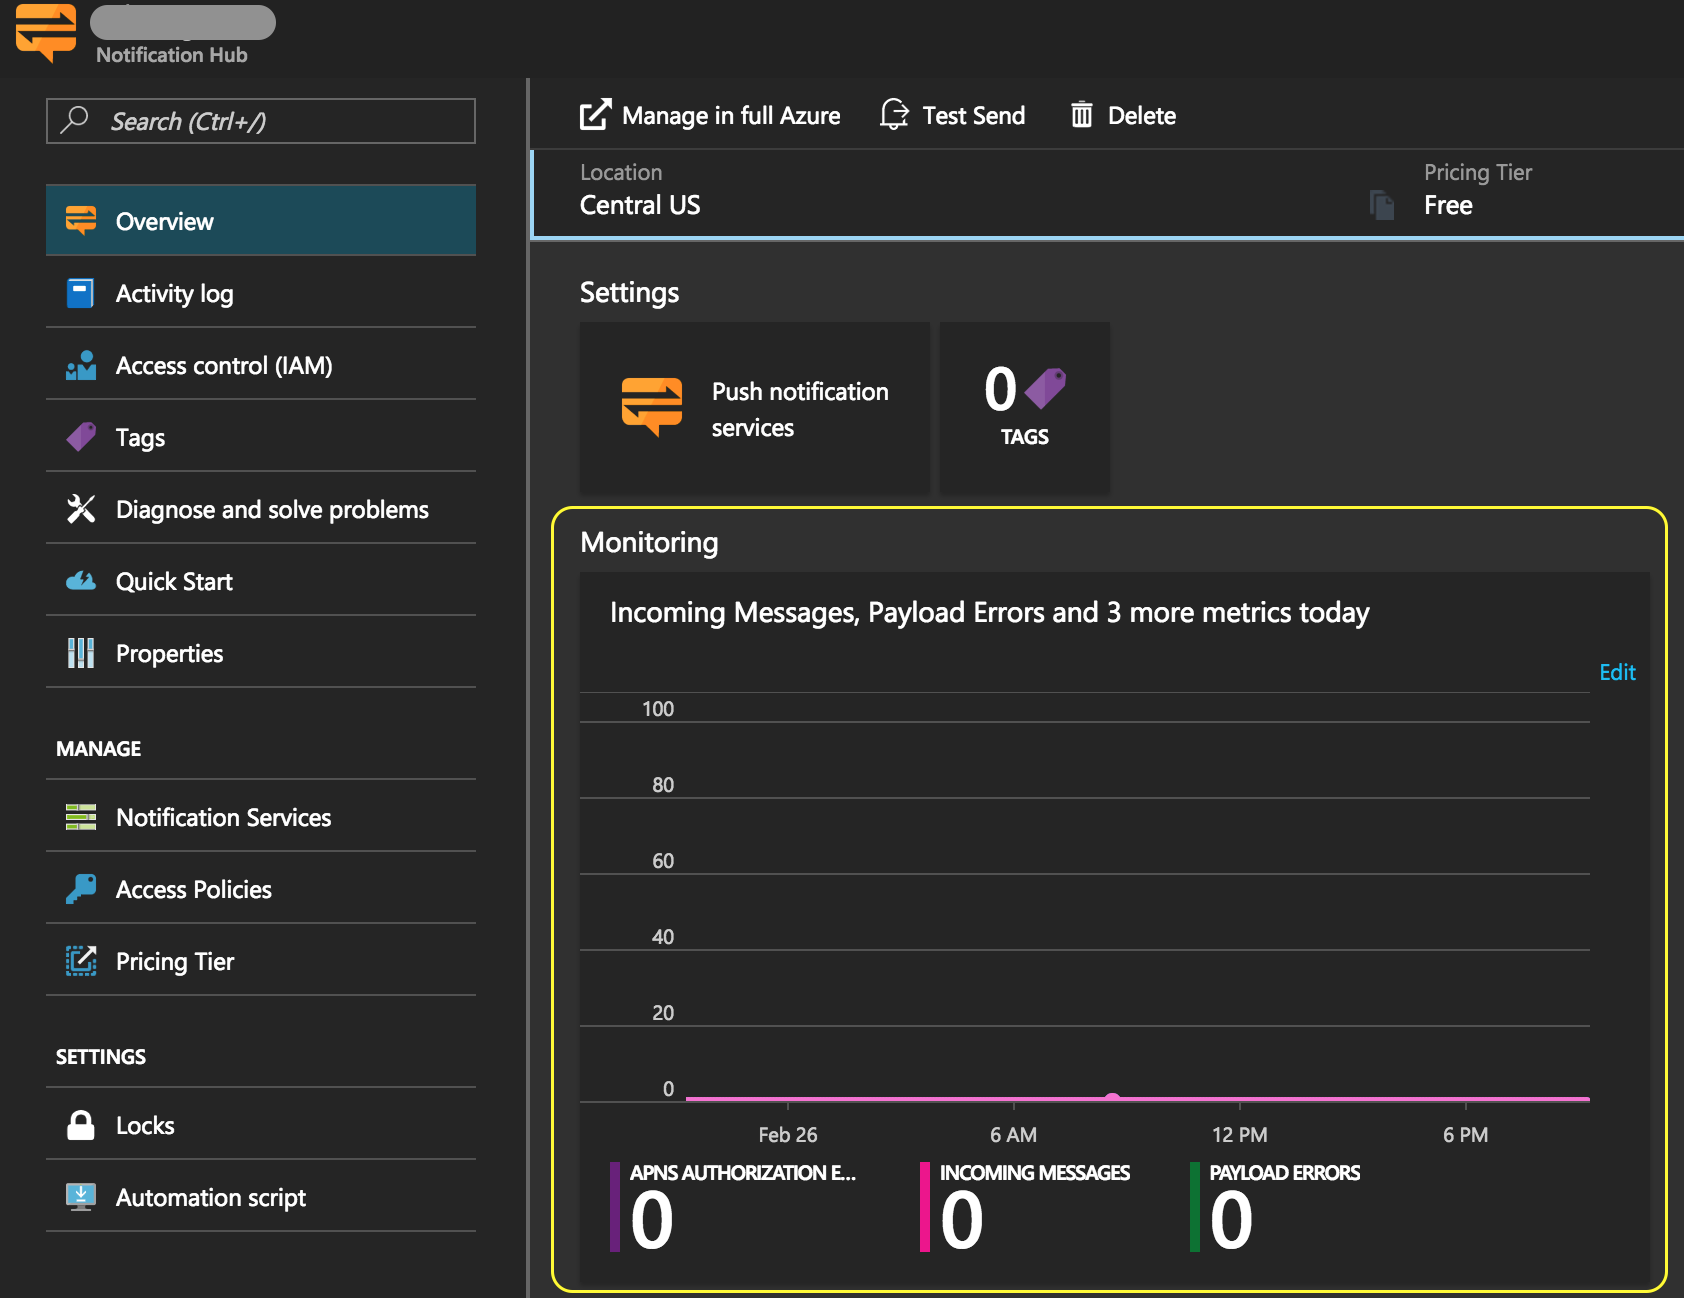Click the Test Send bell icon
This screenshot has width=1684, height=1298.
pyautogui.click(x=894, y=115)
